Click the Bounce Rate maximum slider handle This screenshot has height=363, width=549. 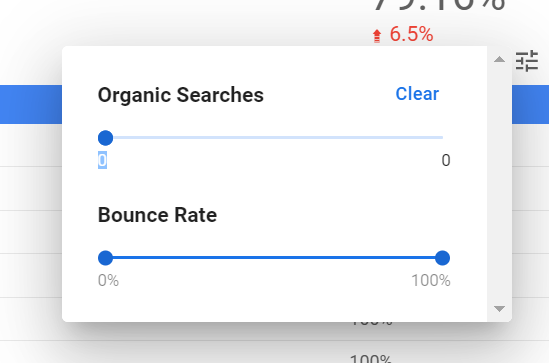coord(442,258)
